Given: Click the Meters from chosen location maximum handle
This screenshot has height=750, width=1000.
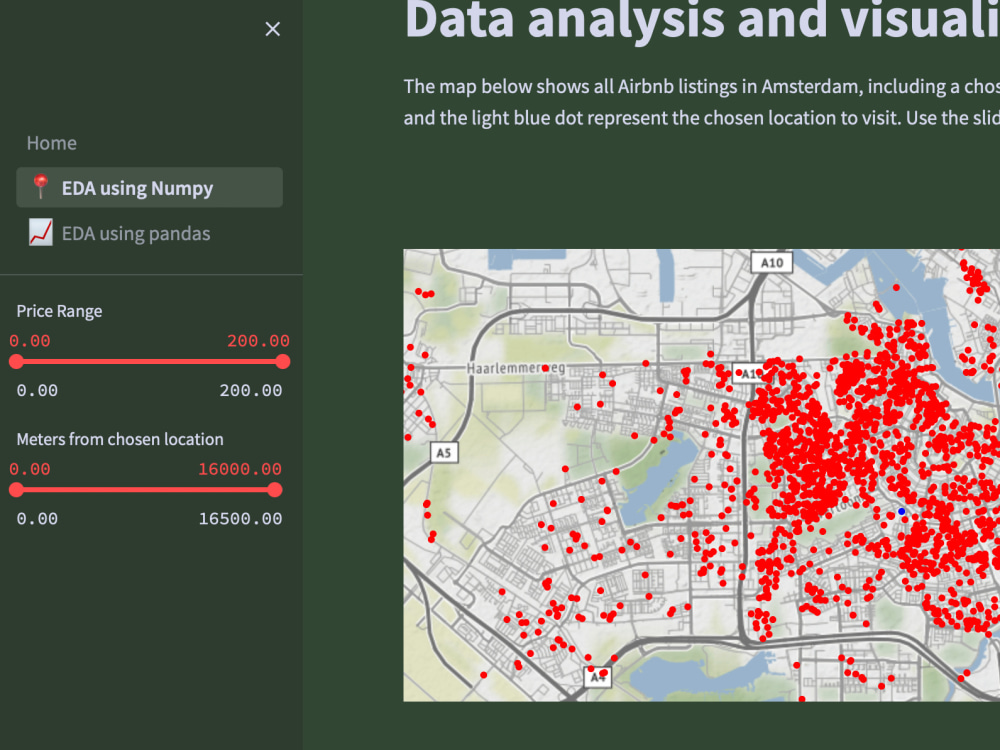Looking at the screenshot, I should click(275, 490).
